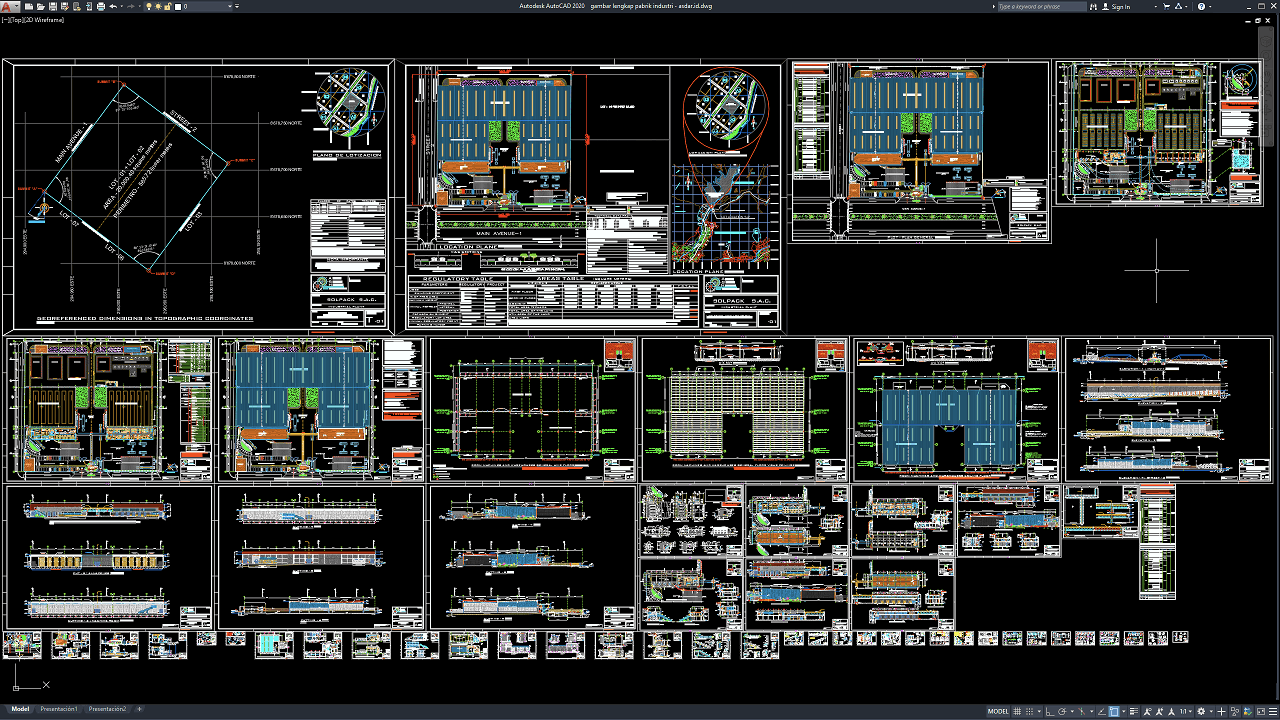Screen dimensions: 1280x720
Task: Toggle Ortho mode in status bar
Action: pyautogui.click(x=1049, y=711)
